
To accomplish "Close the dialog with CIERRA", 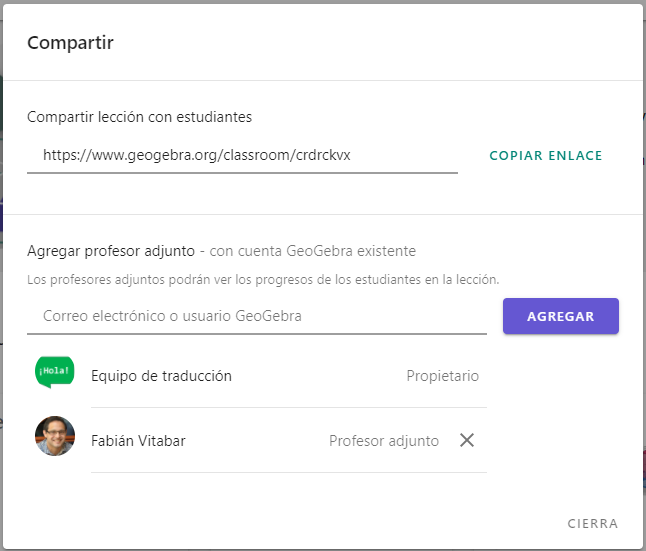I will pyautogui.click(x=592, y=523).
